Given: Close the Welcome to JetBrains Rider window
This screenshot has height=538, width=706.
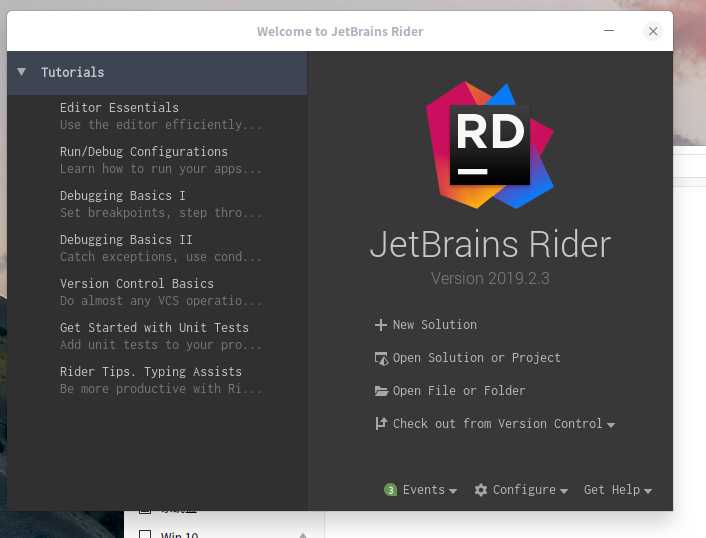Looking at the screenshot, I should [x=653, y=31].
